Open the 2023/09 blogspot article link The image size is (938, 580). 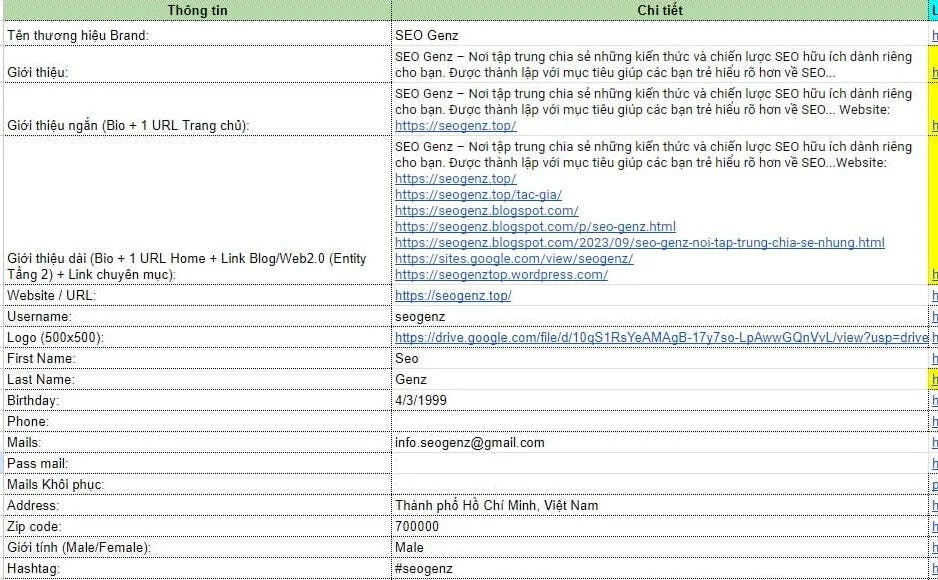click(639, 243)
